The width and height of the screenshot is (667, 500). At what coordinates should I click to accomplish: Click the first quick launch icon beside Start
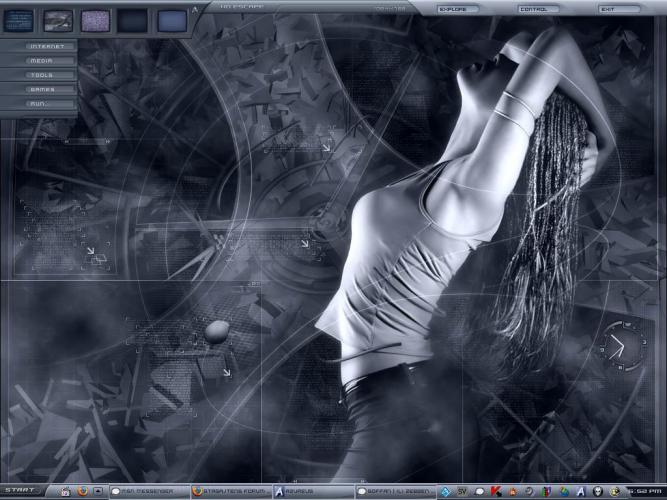tap(66, 491)
